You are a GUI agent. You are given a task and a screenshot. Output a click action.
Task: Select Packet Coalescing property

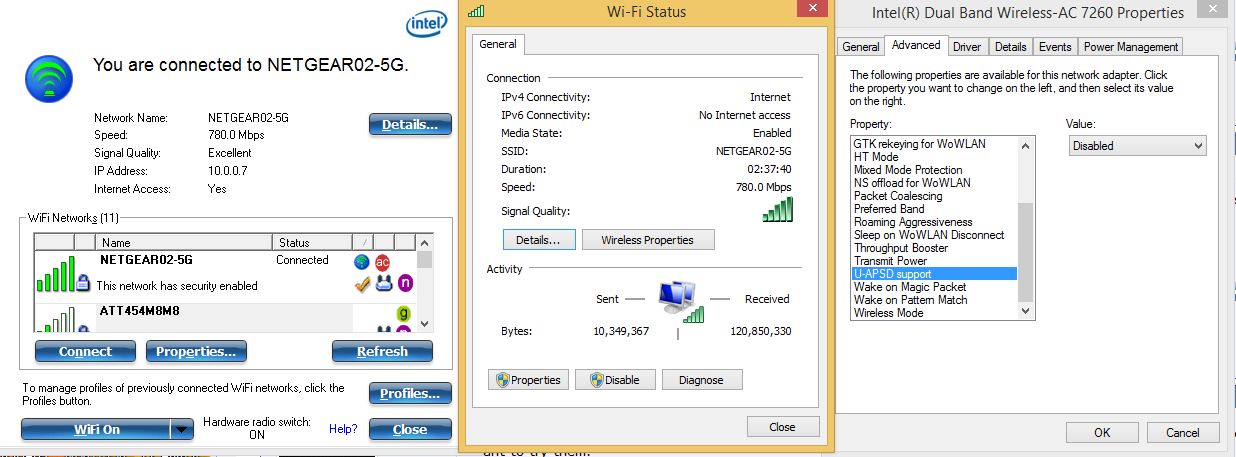(x=898, y=196)
